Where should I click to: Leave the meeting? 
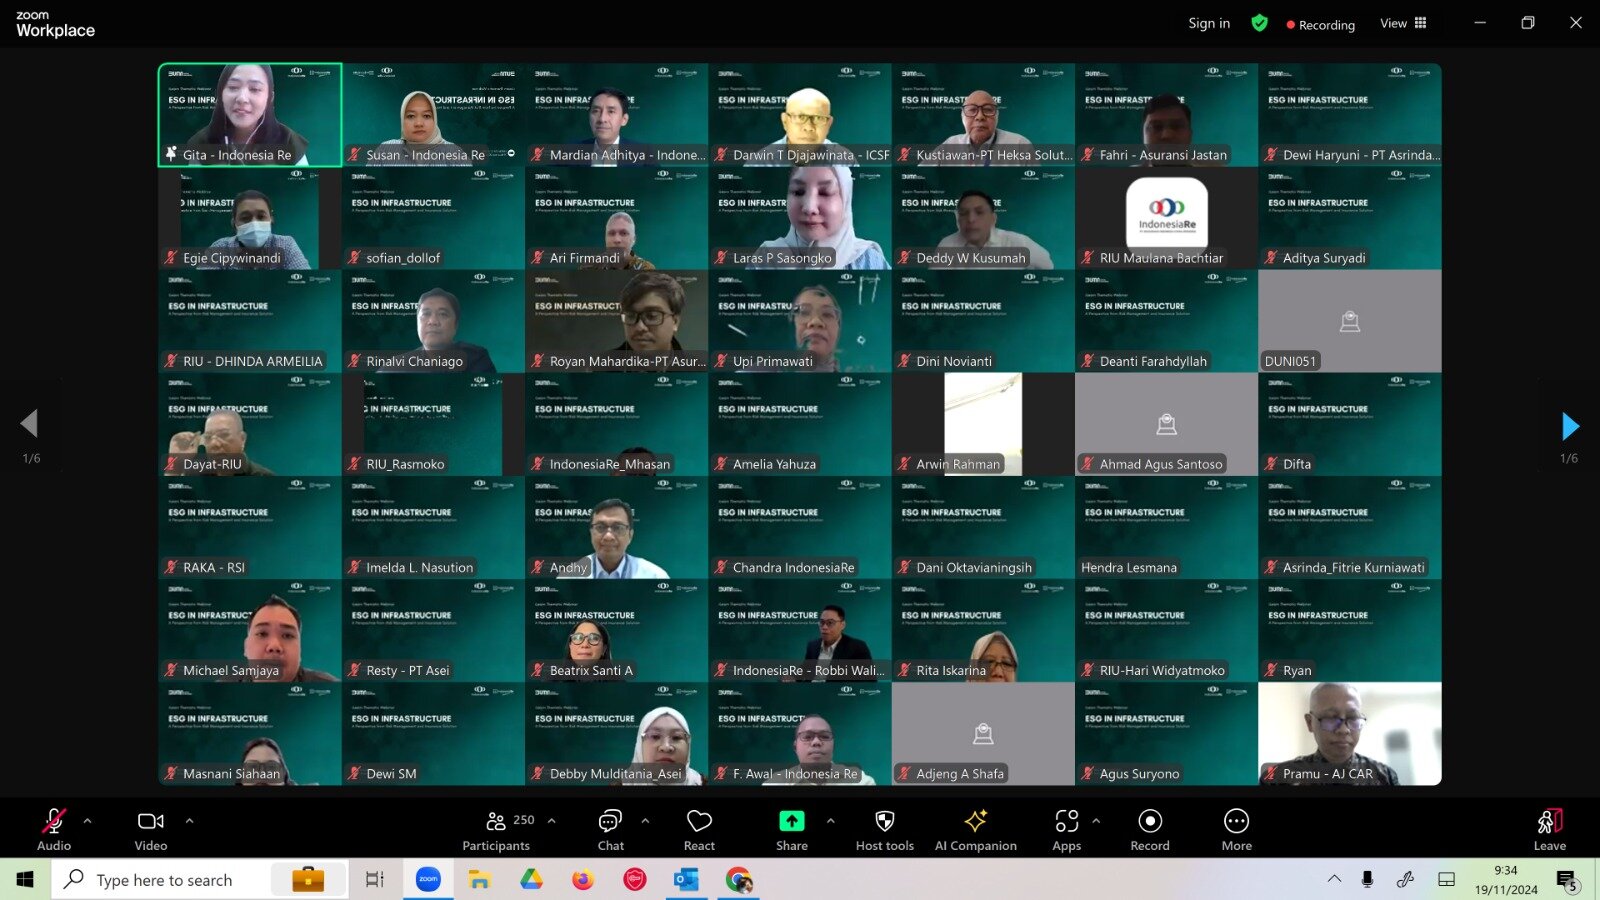[1550, 829]
